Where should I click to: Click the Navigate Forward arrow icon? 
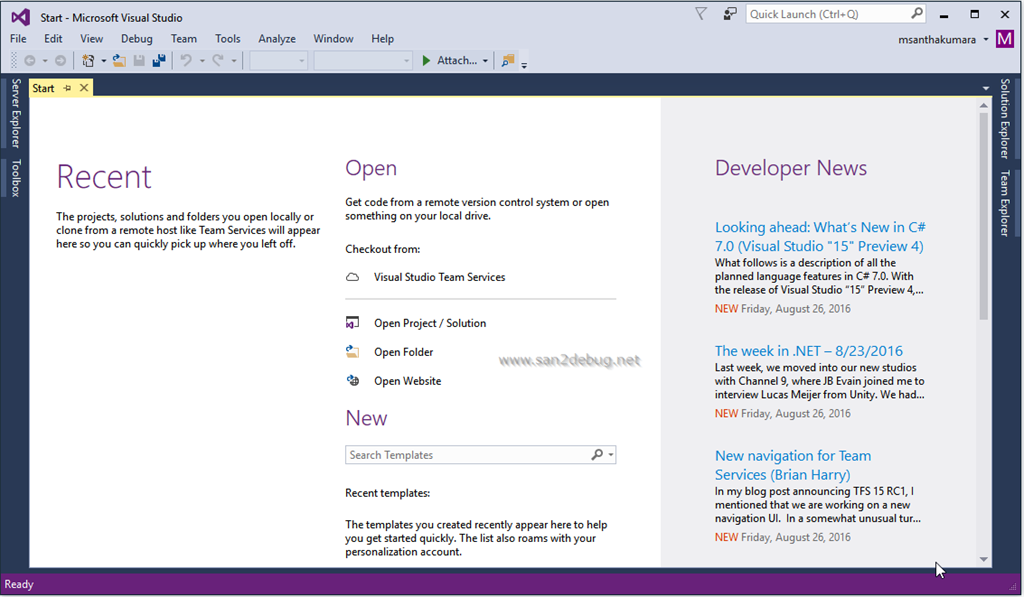(60, 61)
